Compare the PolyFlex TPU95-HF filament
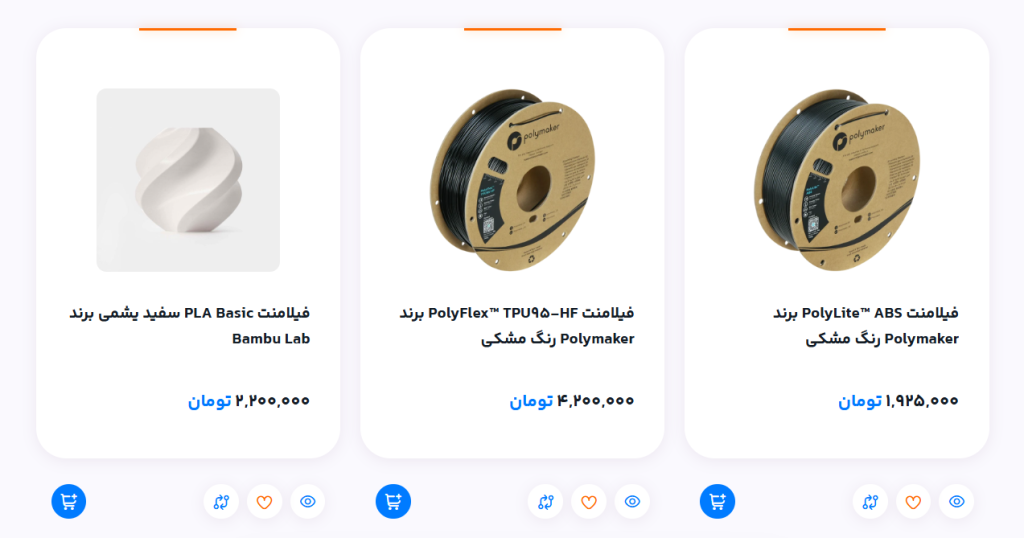Viewport: 1024px width, 538px height. 545,501
